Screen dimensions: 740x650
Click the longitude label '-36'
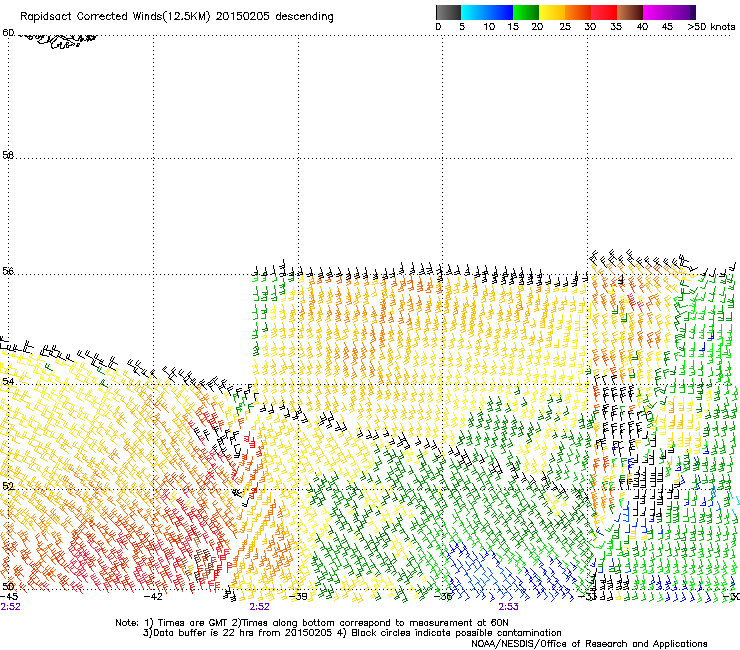443,597
